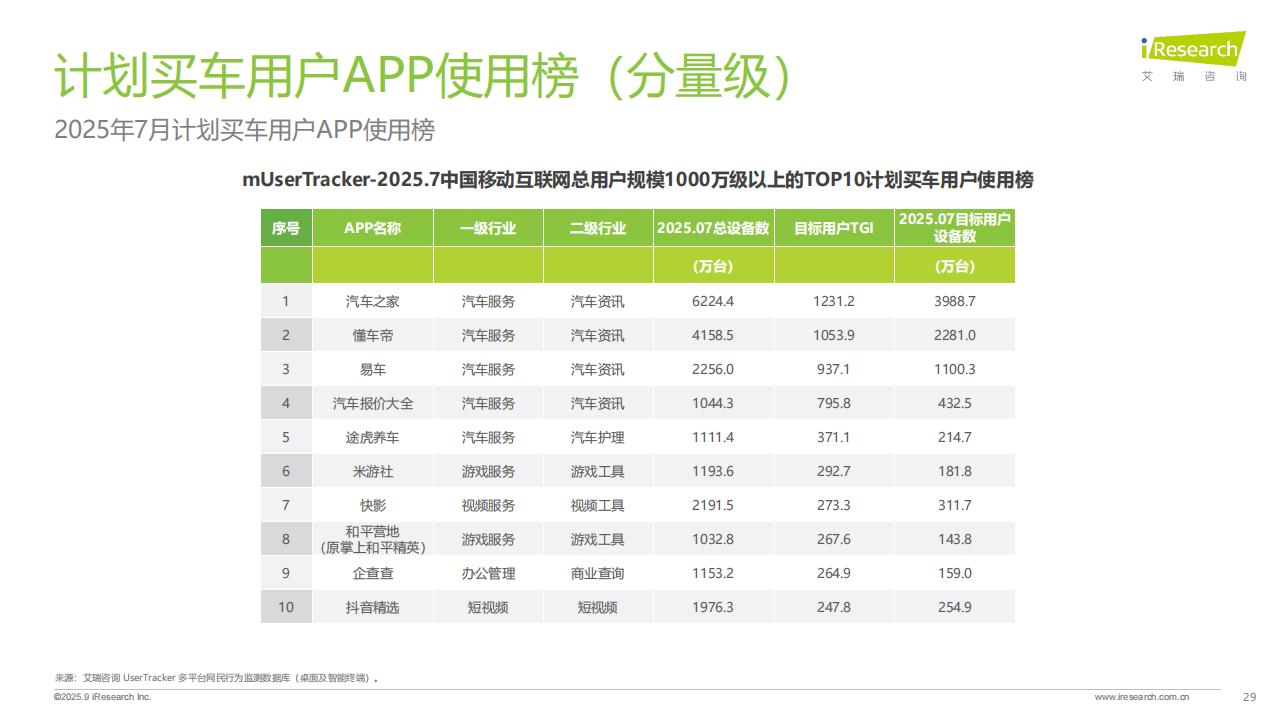Viewport: 1274px width, 717px height.
Task: Select the 2025.07总设备数 column header
Action: point(713,228)
